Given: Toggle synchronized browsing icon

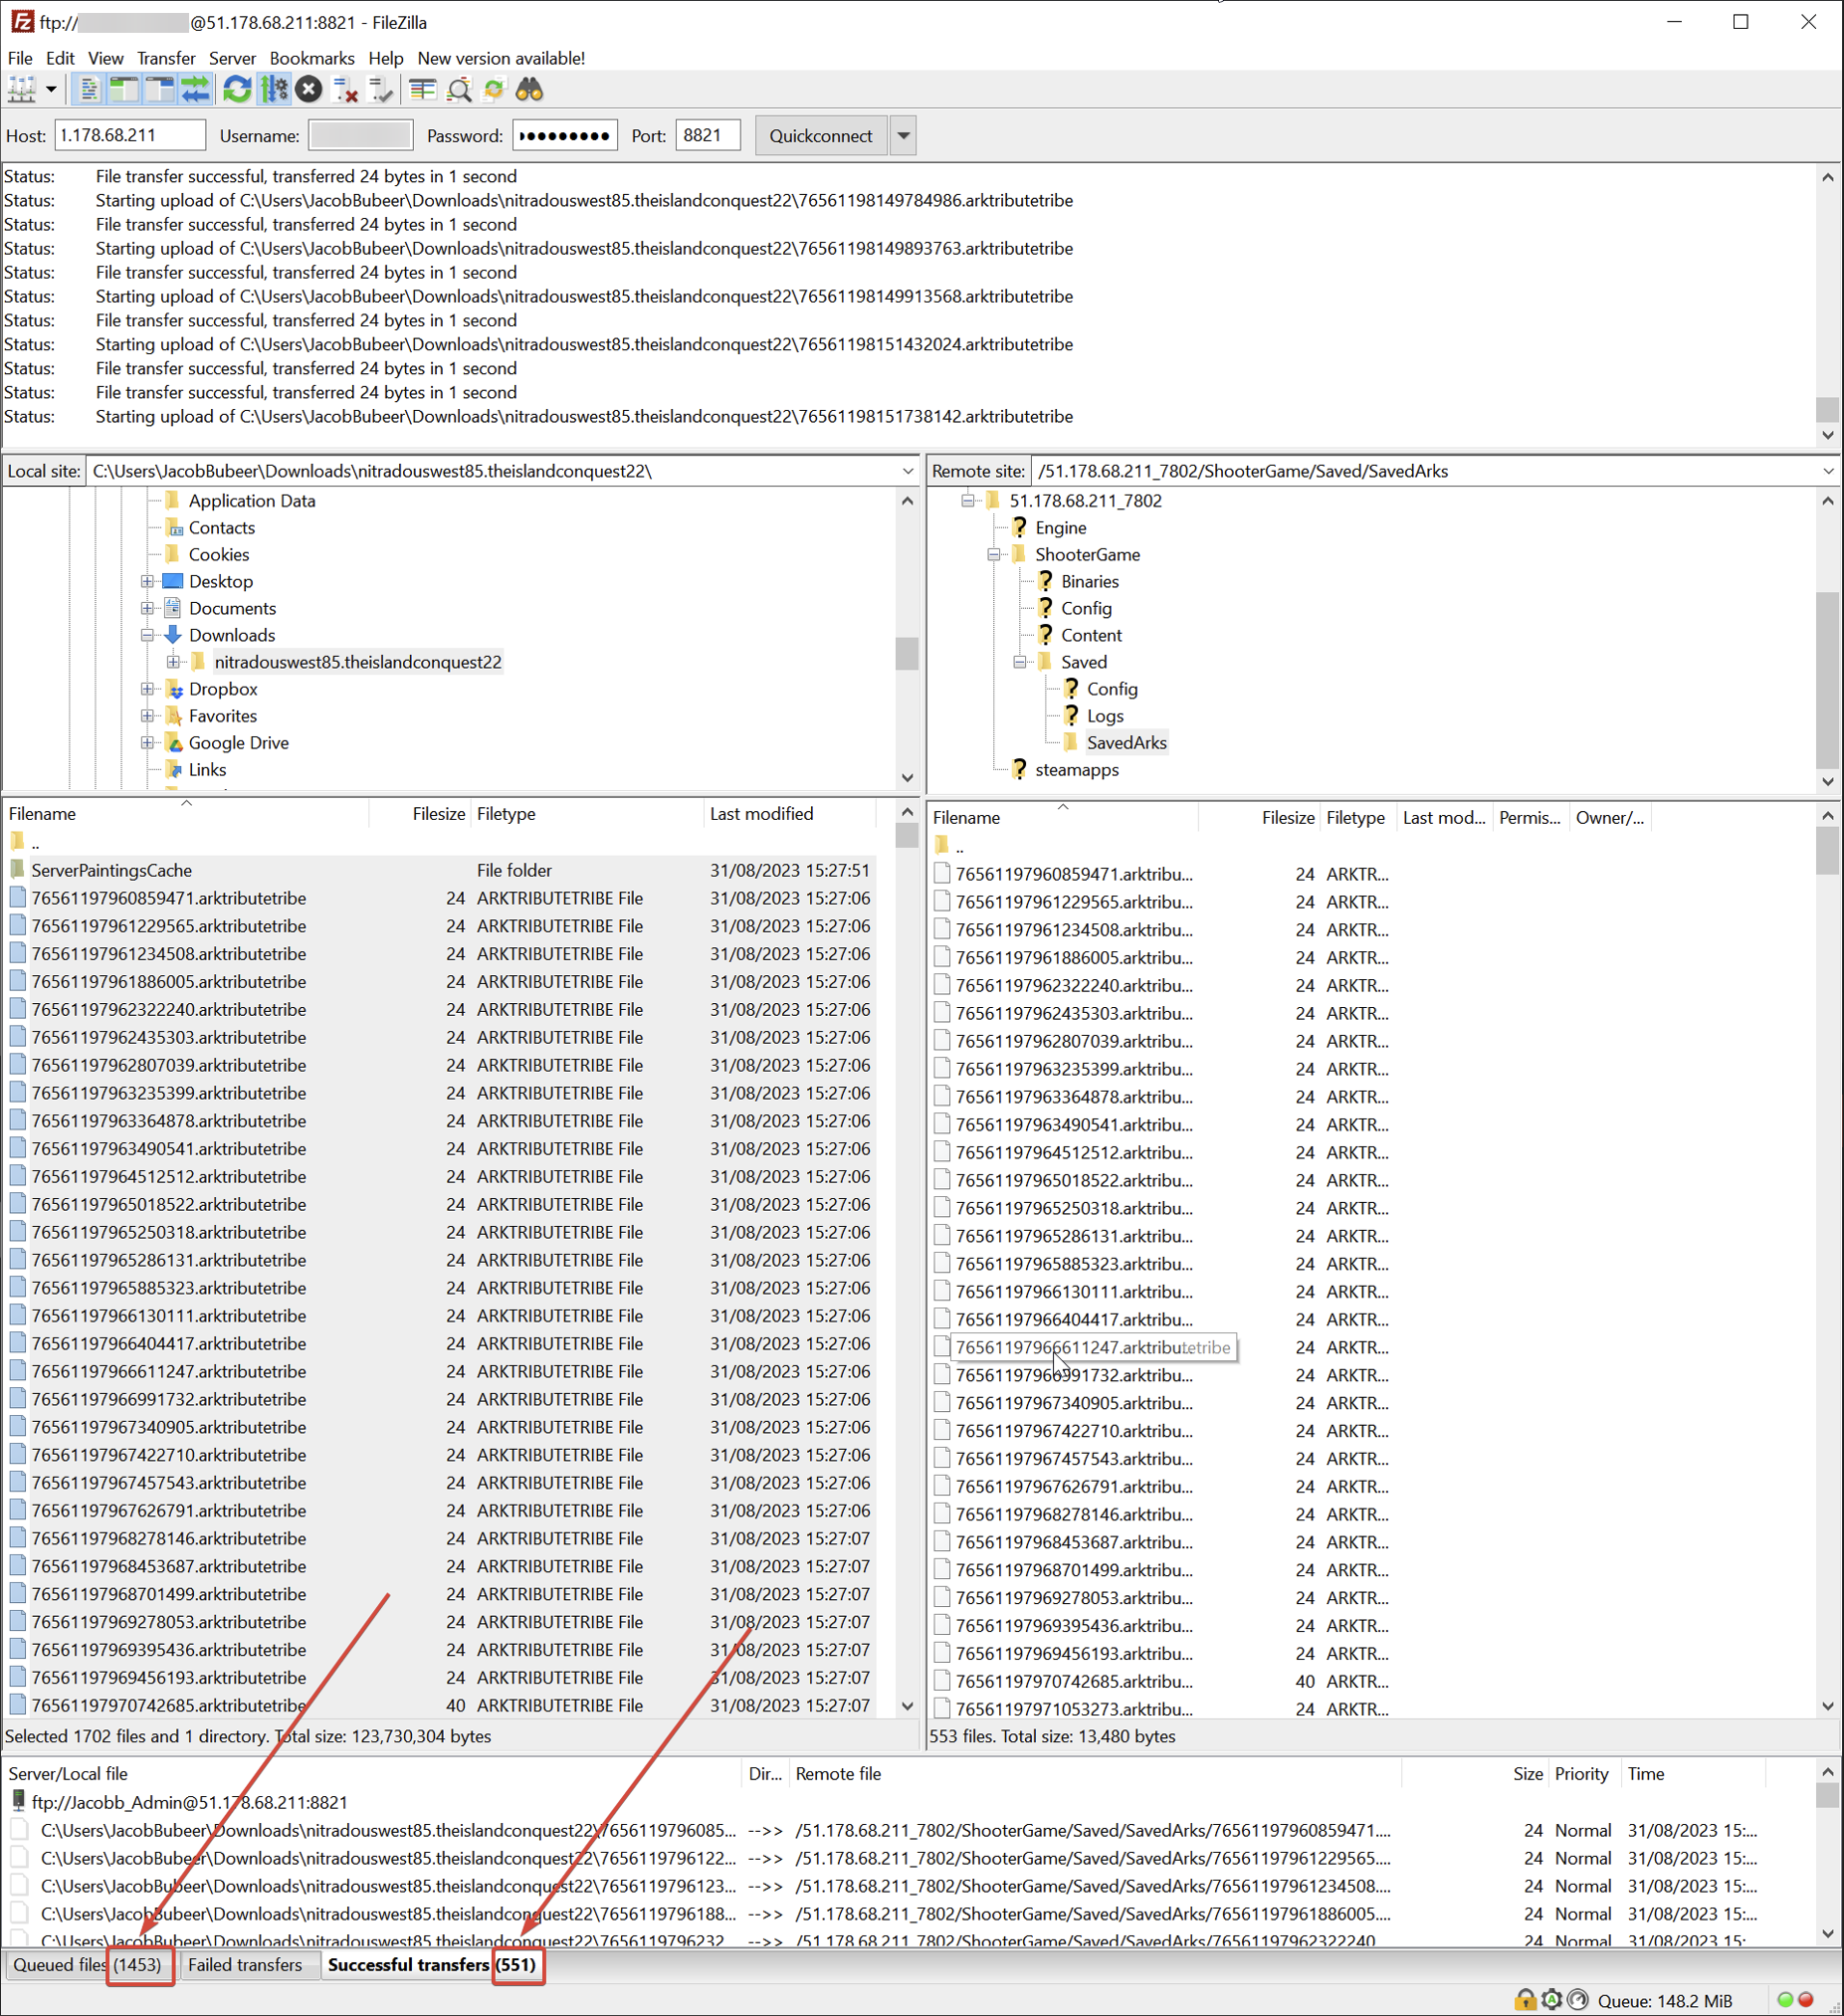Looking at the screenshot, I should [x=494, y=90].
